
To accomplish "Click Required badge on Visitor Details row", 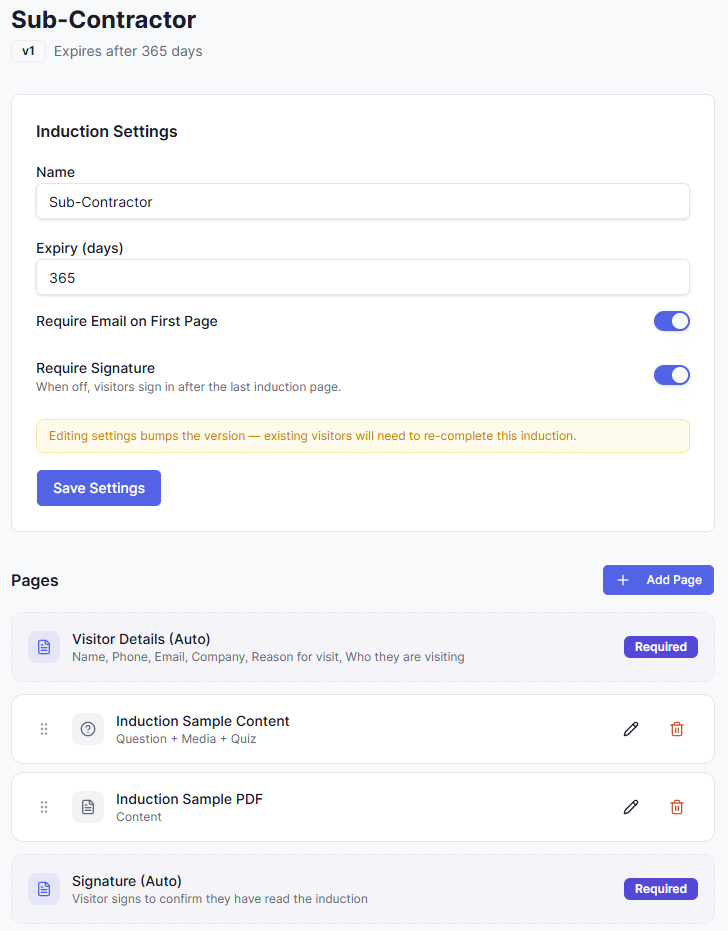I will (x=660, y=647).
